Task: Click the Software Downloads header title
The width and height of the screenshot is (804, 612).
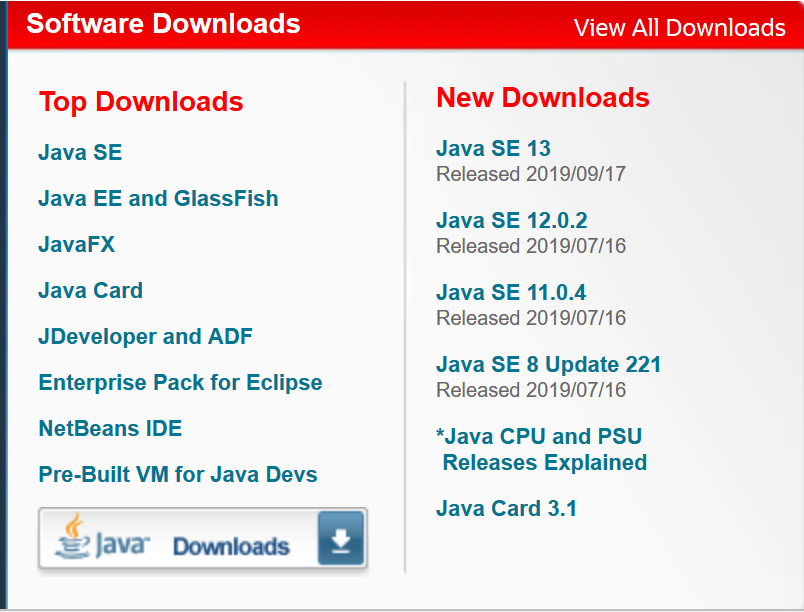Action: 163,24
